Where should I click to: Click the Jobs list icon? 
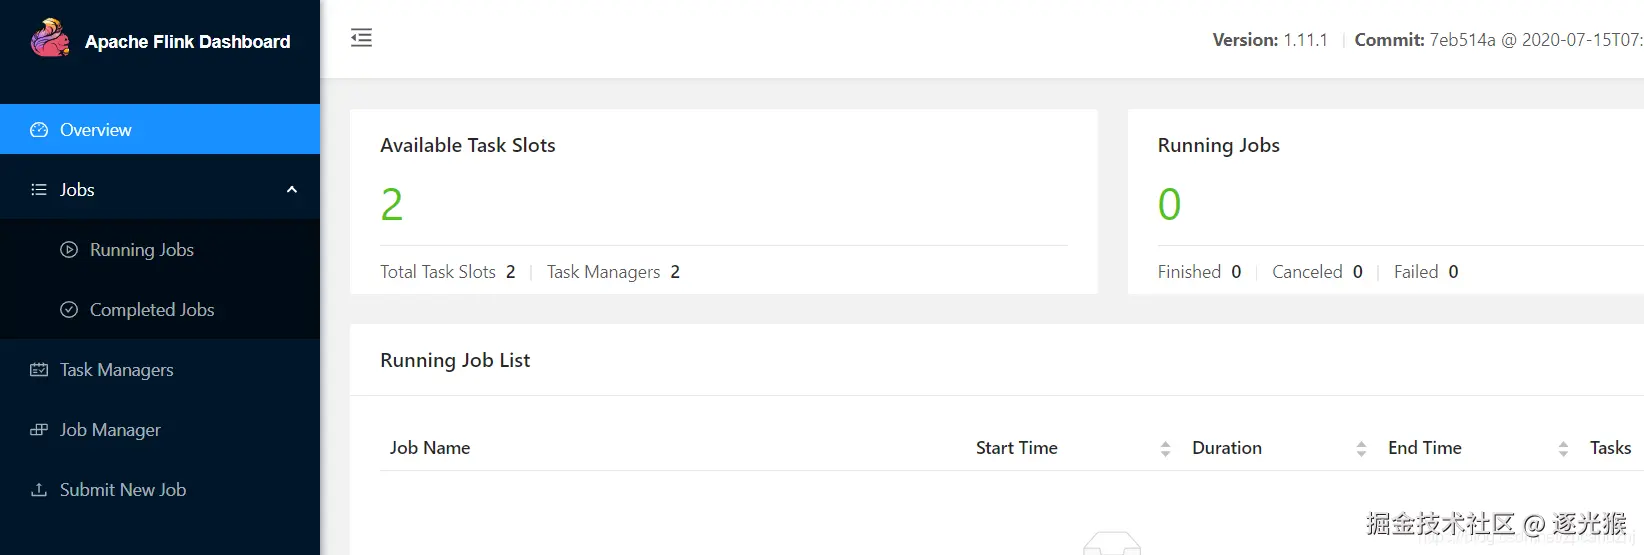pyautogui.click(x=39, y=190)
